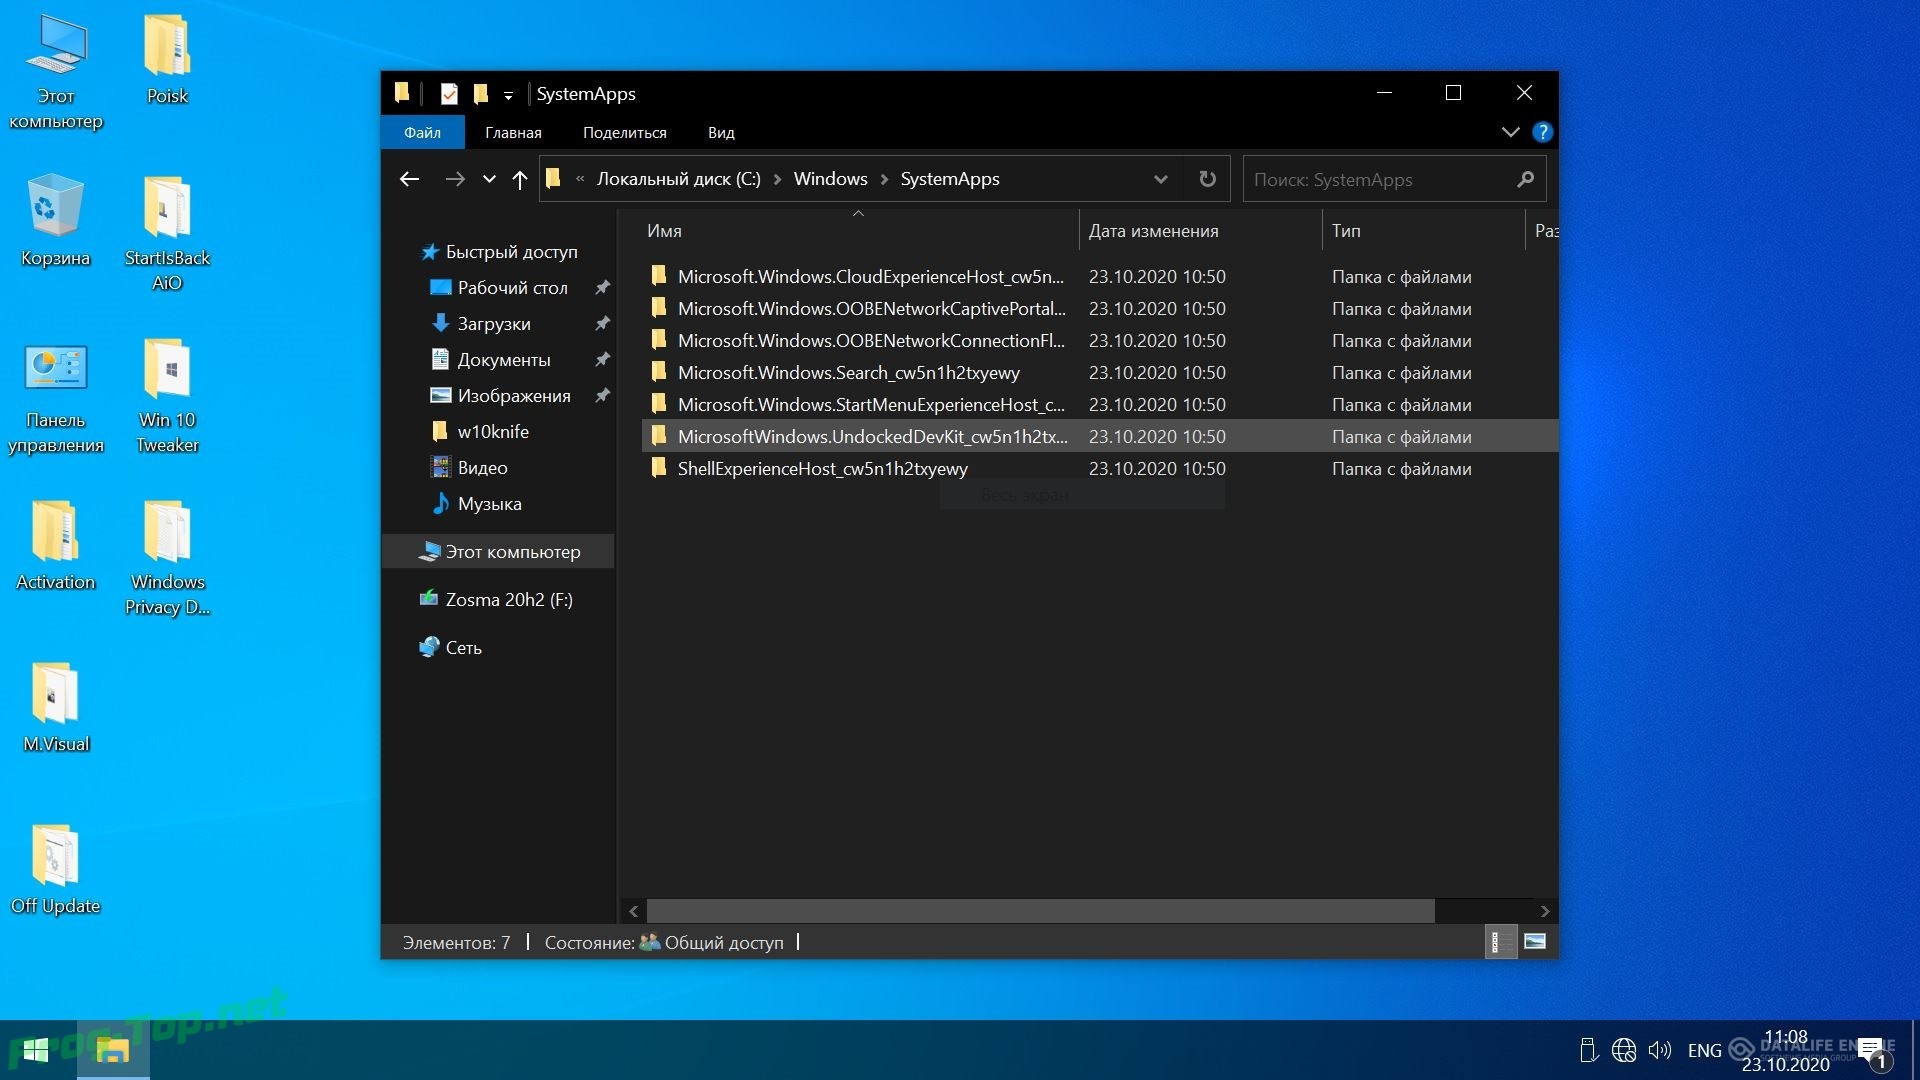This screenshot has width=1920, height=1080.
Task: Click Локальный диск (C:) in address bar
Action: [678, 179]
